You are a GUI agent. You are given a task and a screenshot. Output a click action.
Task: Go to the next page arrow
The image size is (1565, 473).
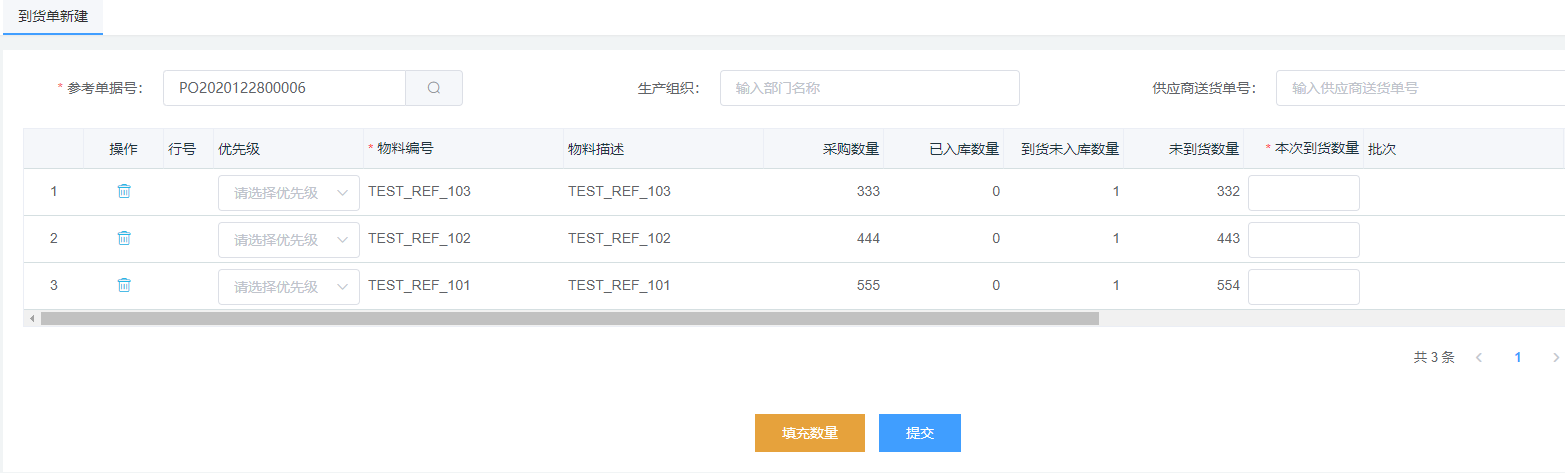pyautogui.click(x=1555, y=357)
